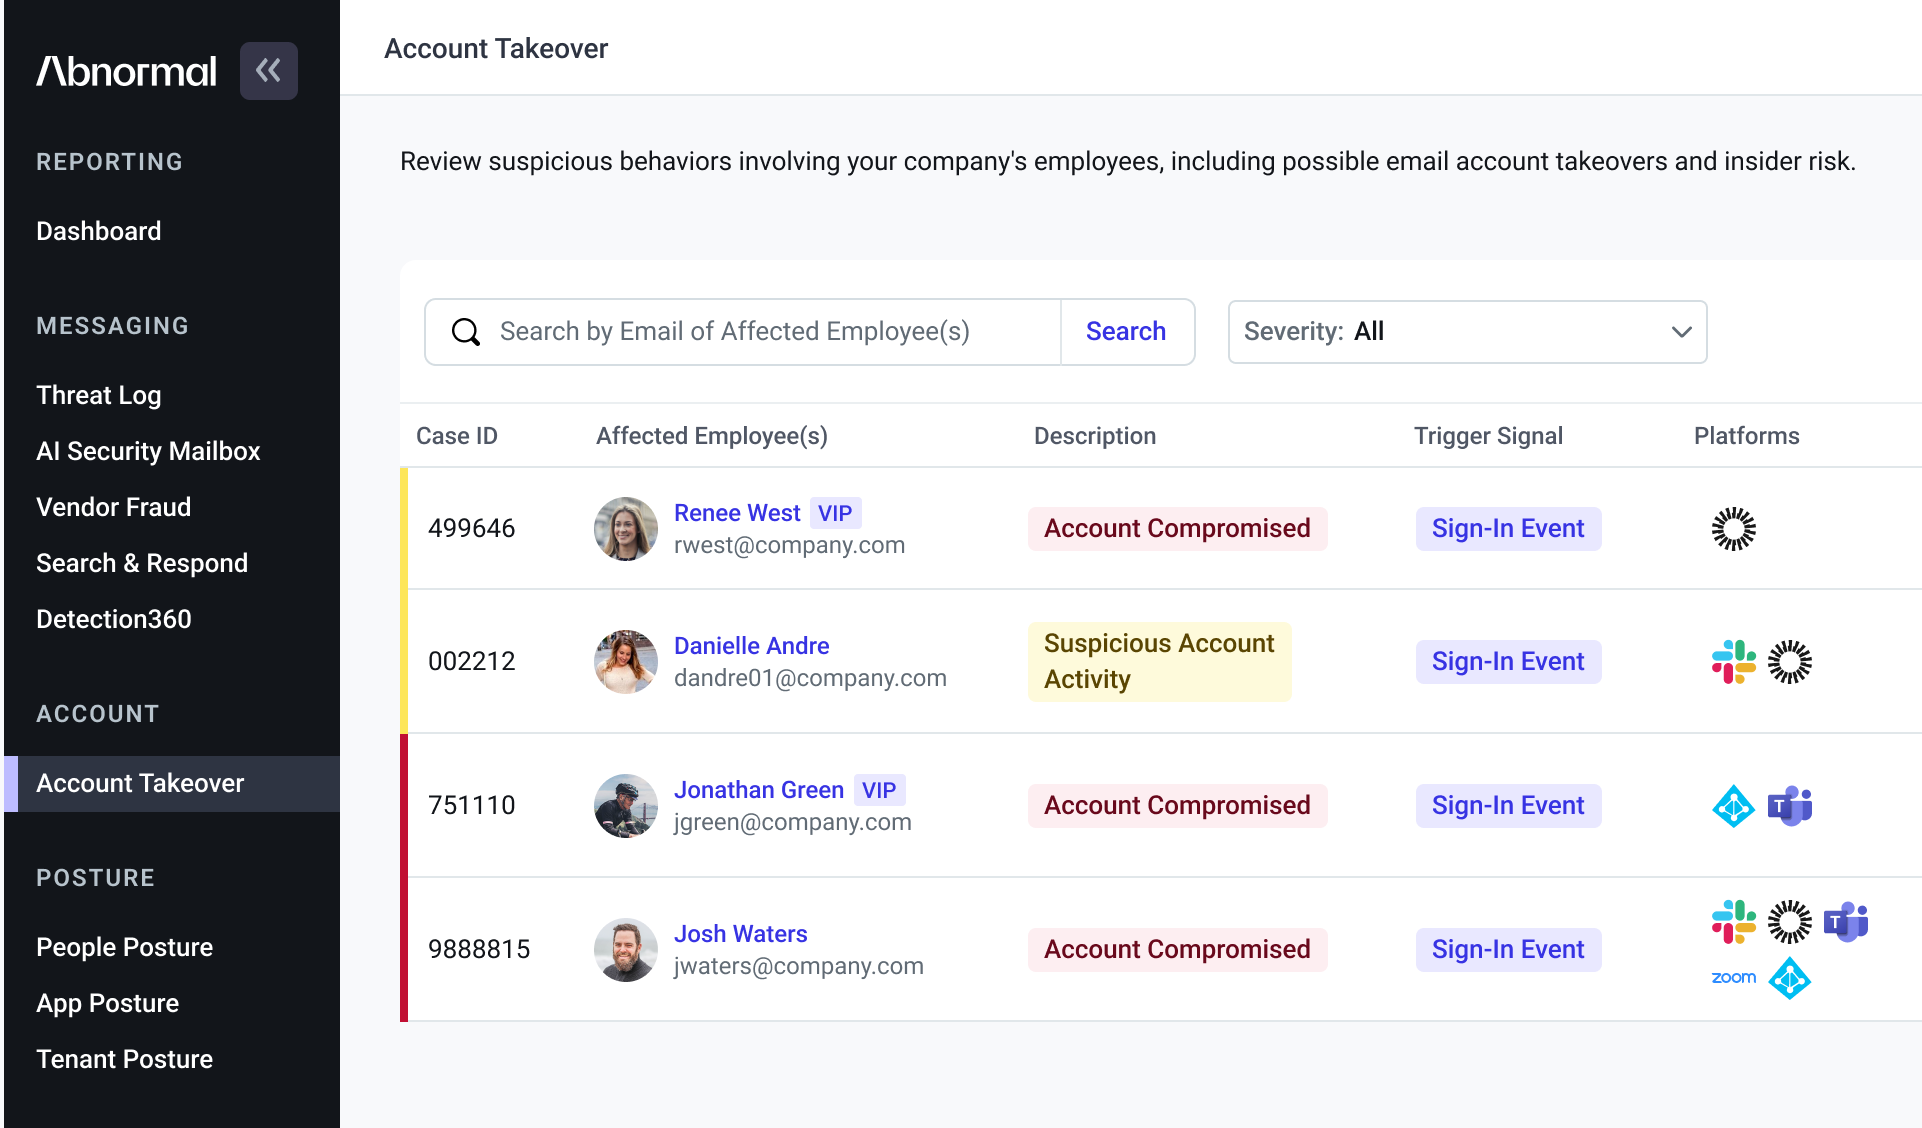The height and width of the screenshot is (1128, 1922).
Task: Click case ID 499646
Action: click(471, 529)
